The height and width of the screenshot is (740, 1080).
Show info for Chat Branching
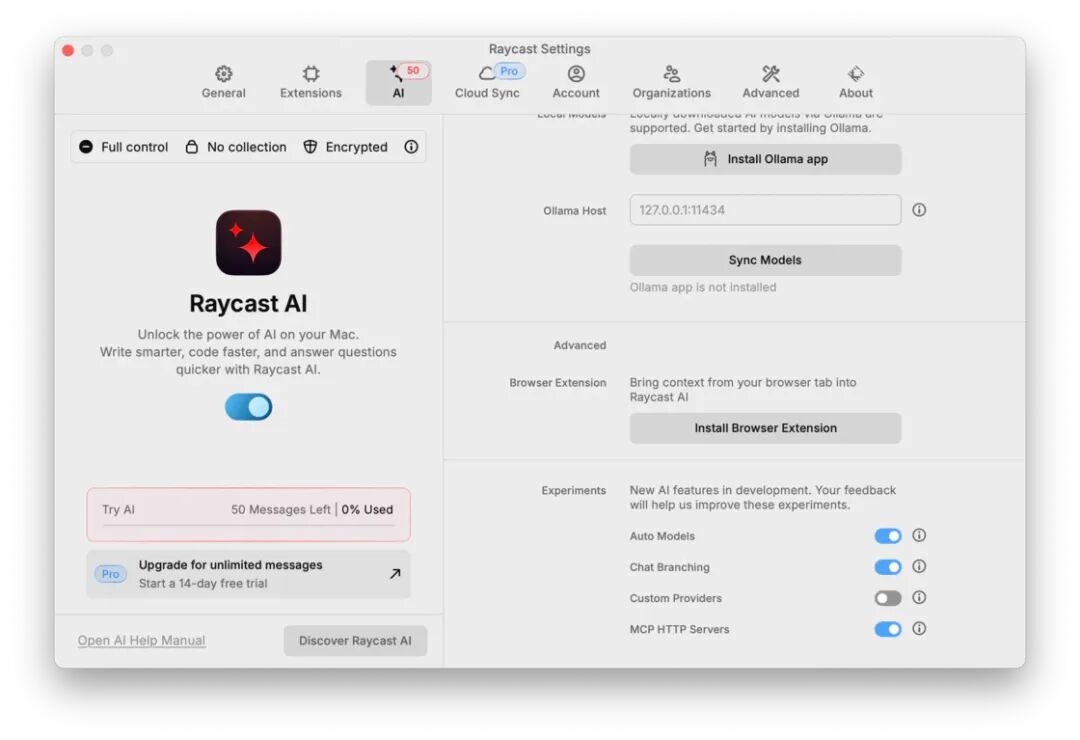click(x=920, y=566)
